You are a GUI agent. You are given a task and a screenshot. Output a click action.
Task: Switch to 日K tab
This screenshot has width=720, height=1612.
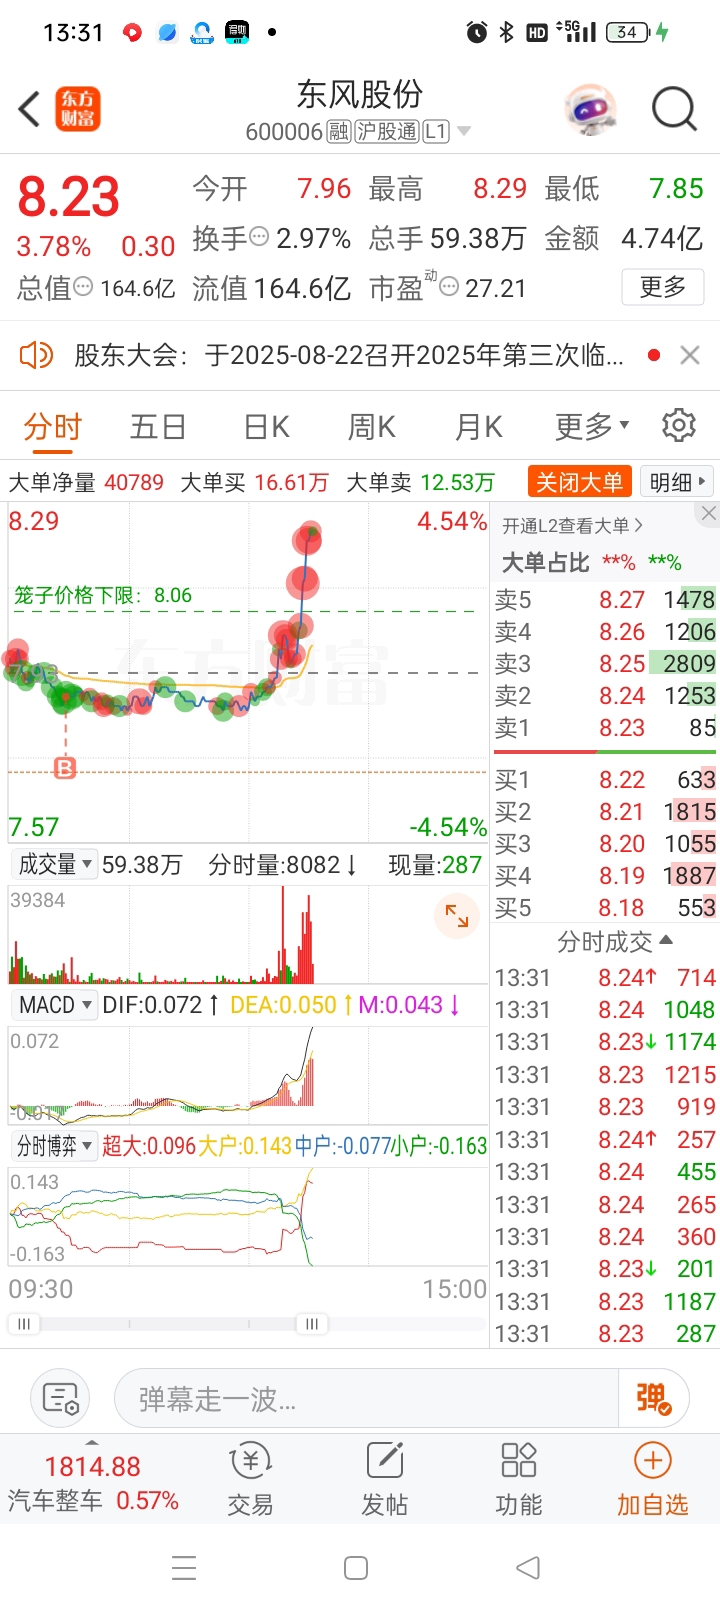(266, 427)
